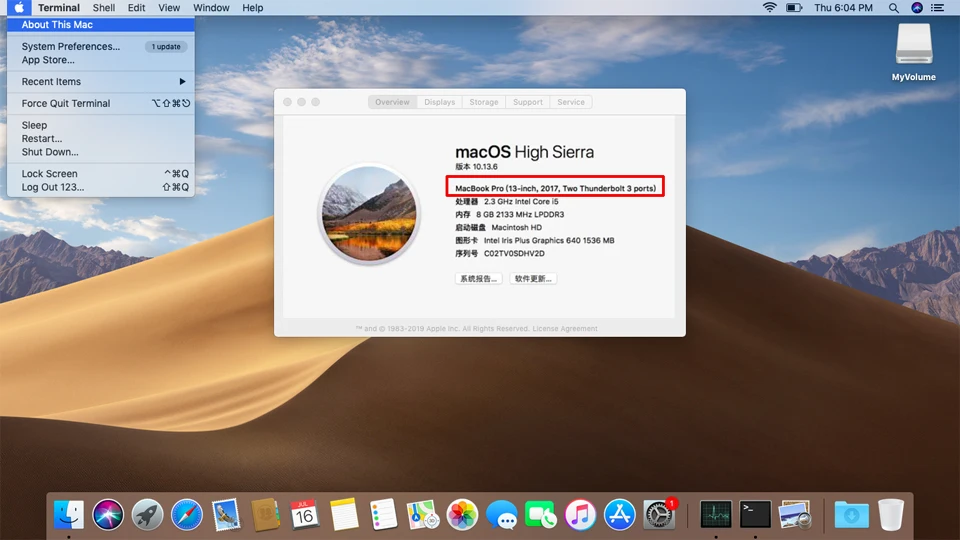Screen dimensions: 960x540
Task: Expand the Recent Items submenu
Action: [100, 82]
